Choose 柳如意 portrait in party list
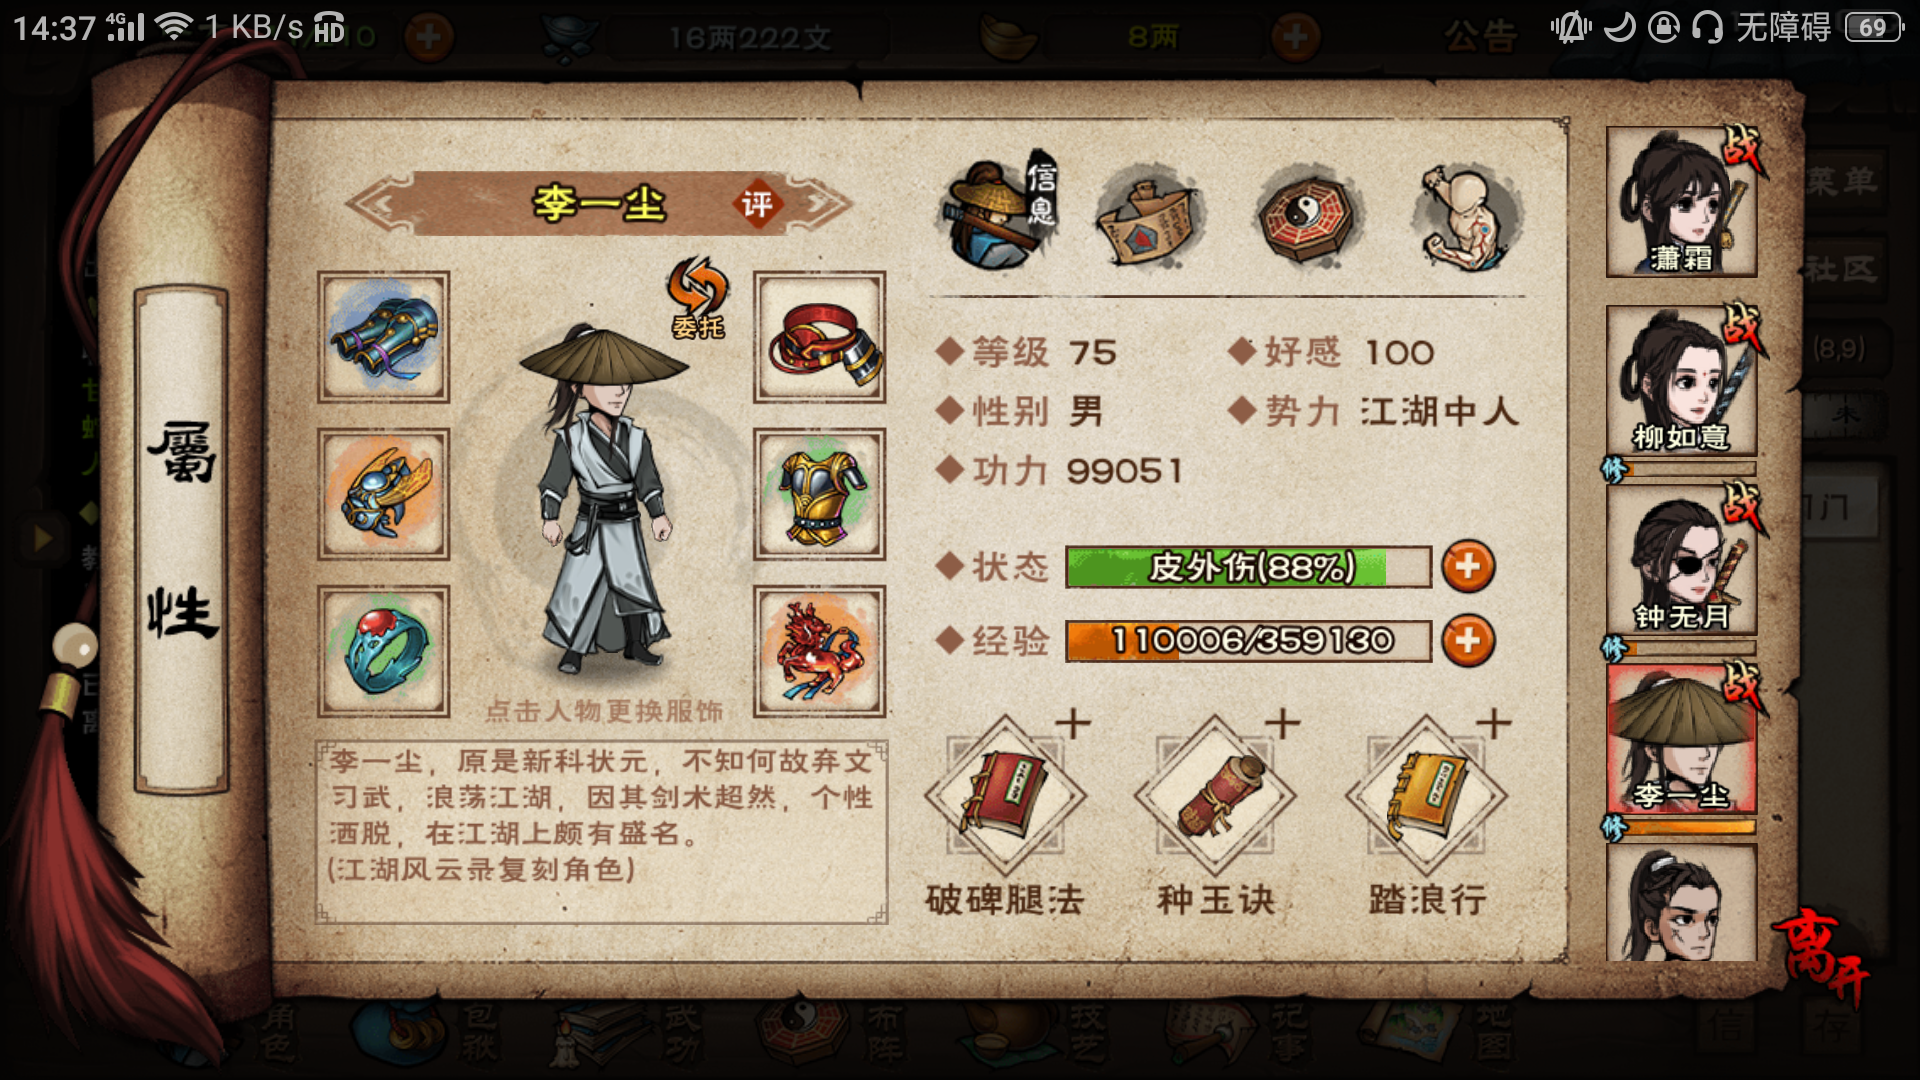Viewport: 1920px width, 1080px height. [1681, 380]
